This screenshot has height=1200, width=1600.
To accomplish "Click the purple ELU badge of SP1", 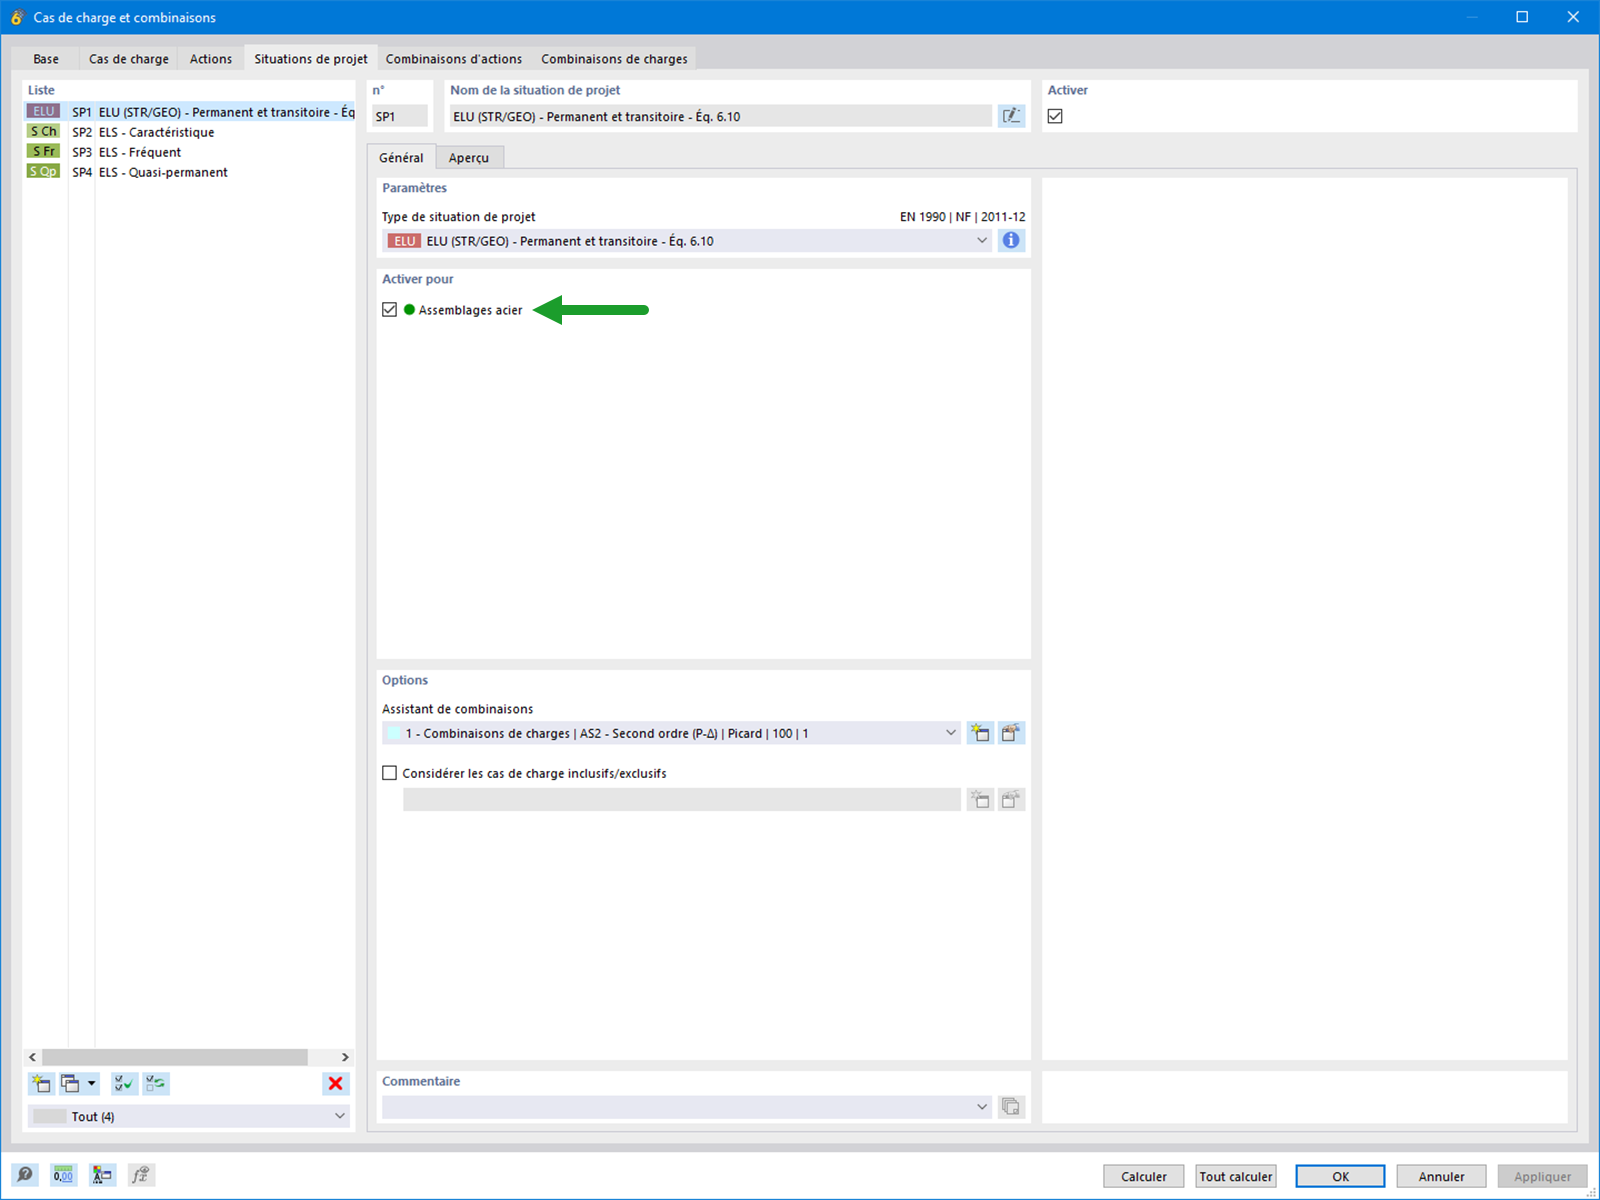I will [44, 111].
